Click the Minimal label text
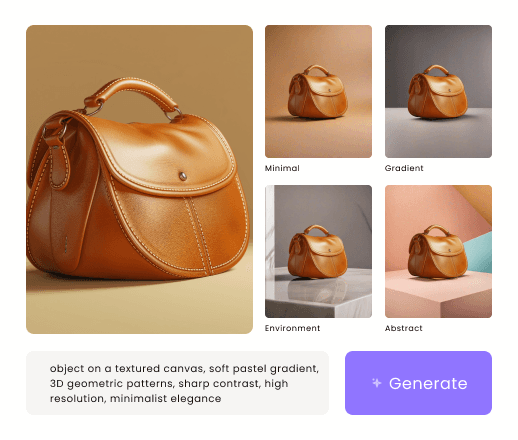Viewport: 518px width, 440px height. [282, 168]
